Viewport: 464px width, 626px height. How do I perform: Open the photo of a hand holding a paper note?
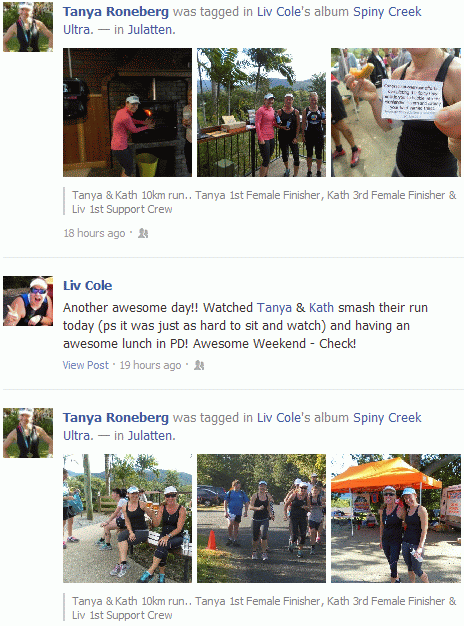pos(396,113)
